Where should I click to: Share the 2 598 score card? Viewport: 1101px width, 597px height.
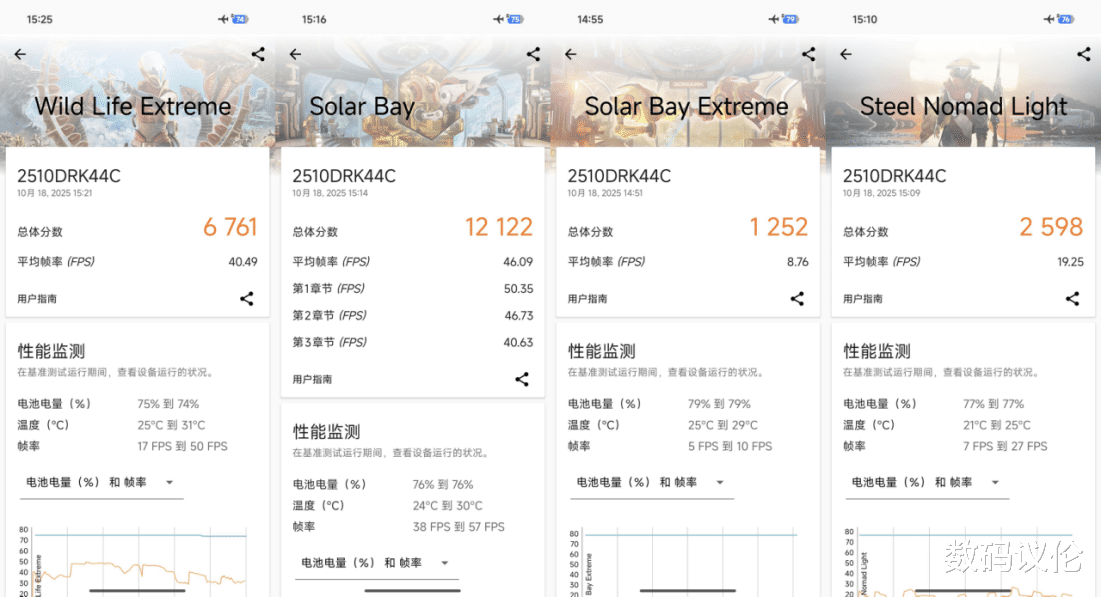click(1072, 298)
